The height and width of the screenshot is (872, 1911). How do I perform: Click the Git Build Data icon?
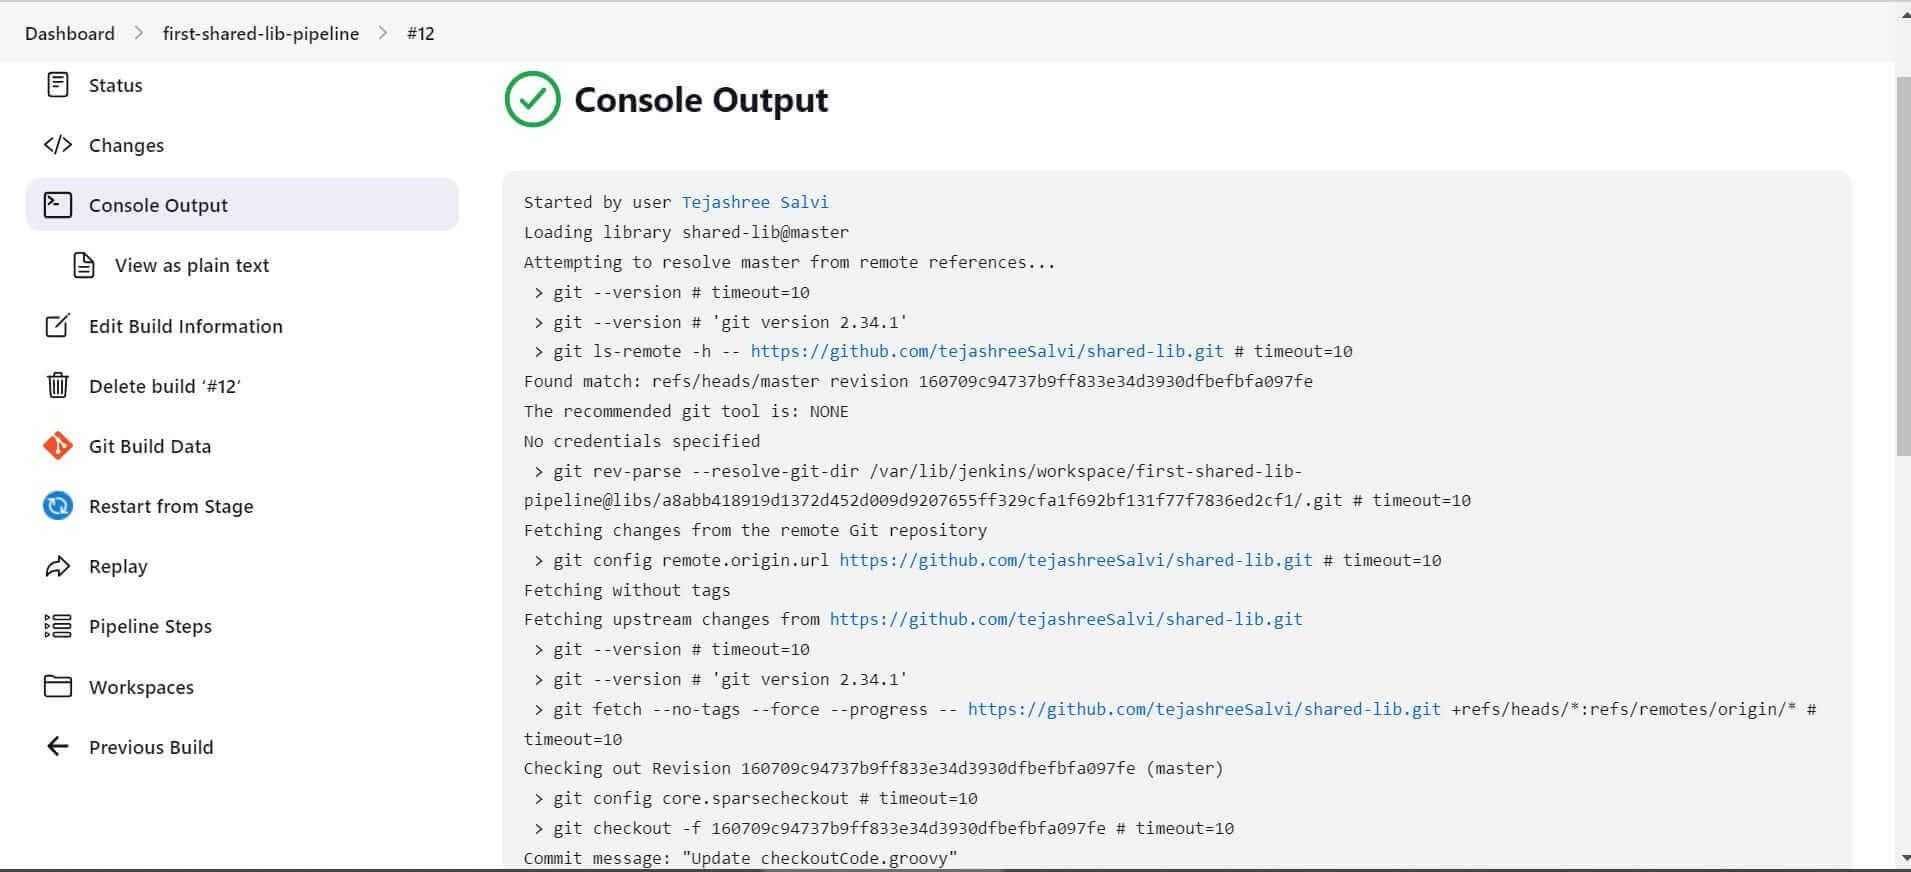(58, 446)
